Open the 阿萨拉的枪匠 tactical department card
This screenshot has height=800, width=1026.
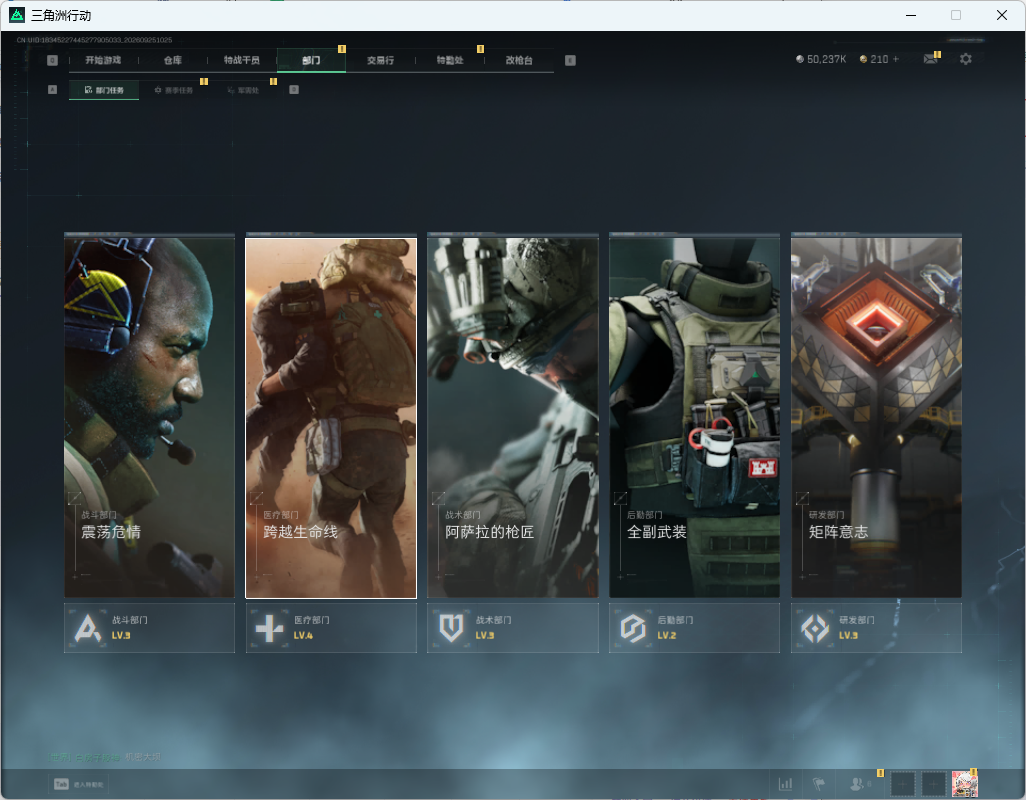coord(512,417)
